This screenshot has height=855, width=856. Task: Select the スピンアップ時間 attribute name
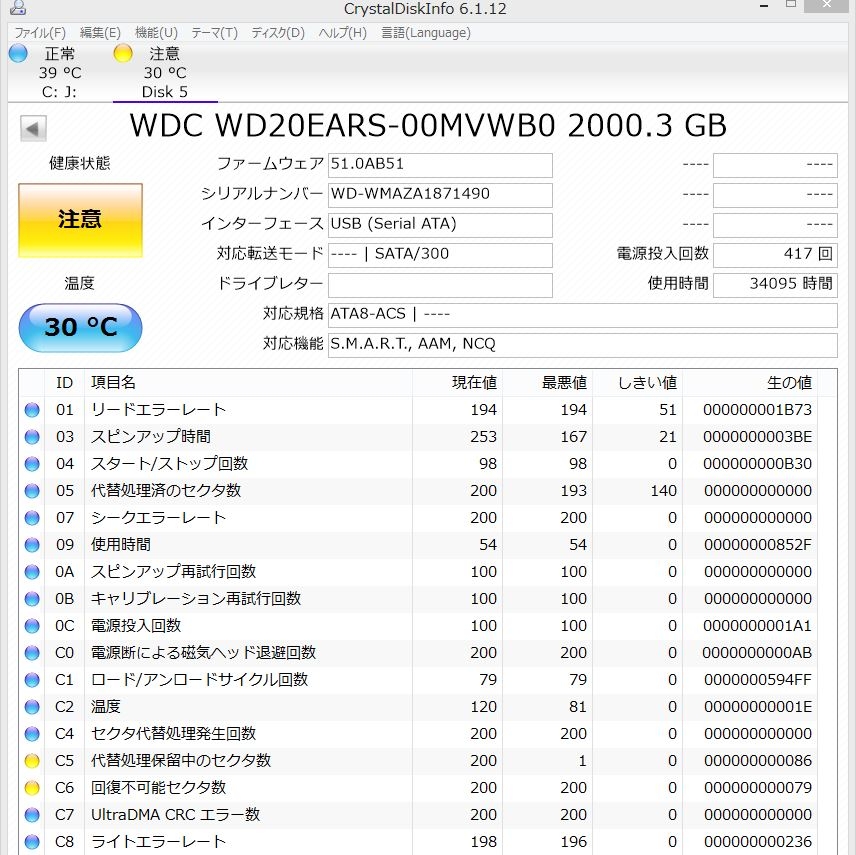tap(151, 437)
